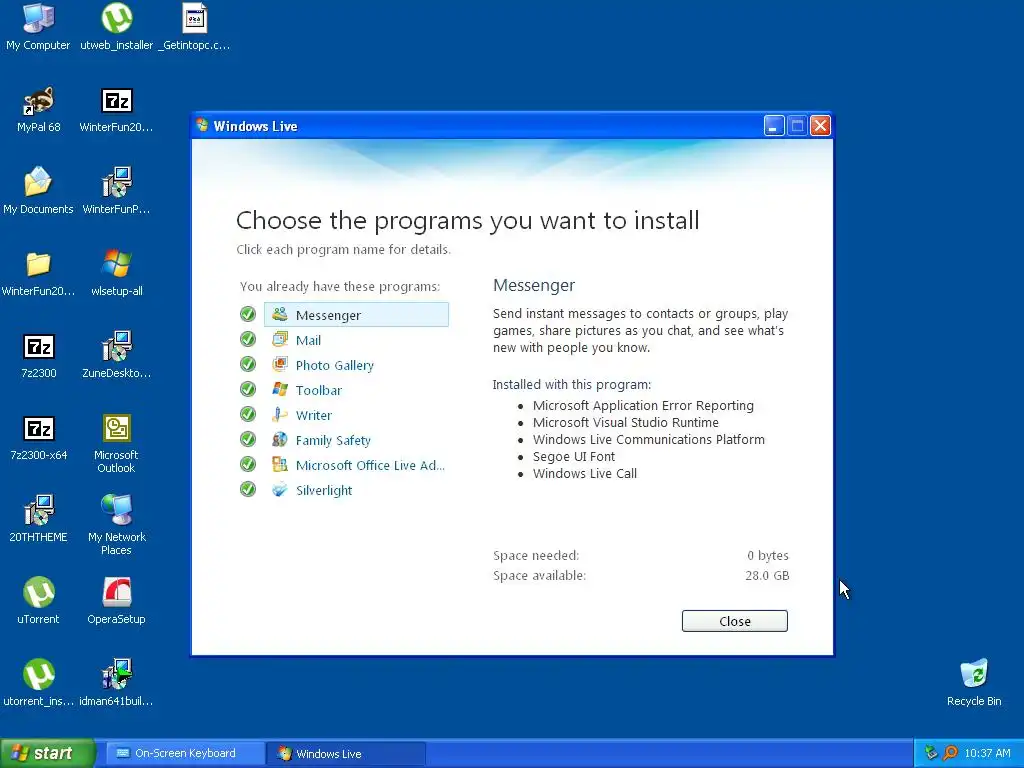Click the 10:37 AM clock
The height and width of the screenshot is (768, 1024).
tap(987, 753)
